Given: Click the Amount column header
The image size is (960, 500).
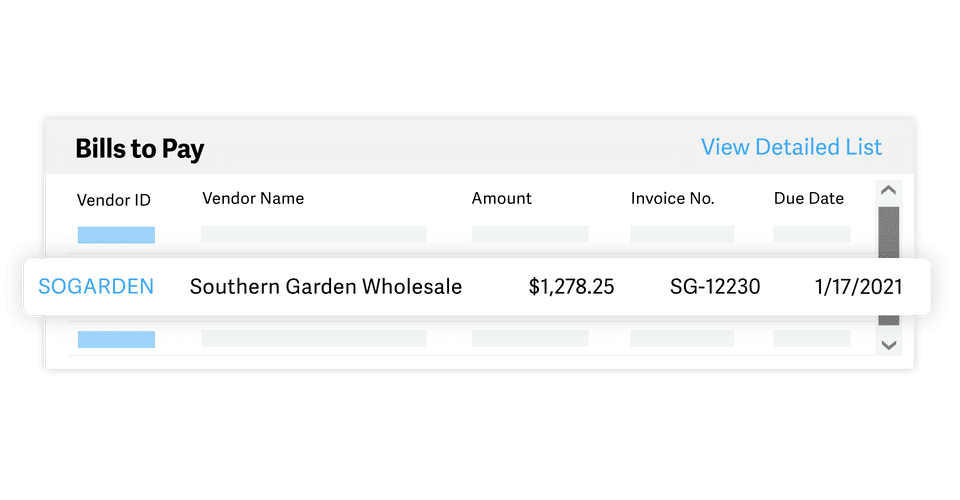Looking at the screenshot, I should 502,198.
